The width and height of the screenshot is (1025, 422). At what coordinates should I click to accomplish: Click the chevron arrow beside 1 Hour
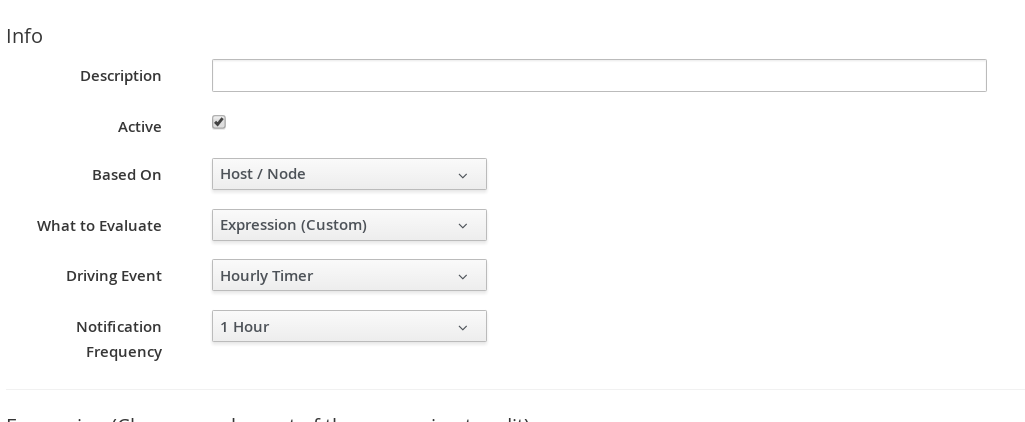pos(463,328)
